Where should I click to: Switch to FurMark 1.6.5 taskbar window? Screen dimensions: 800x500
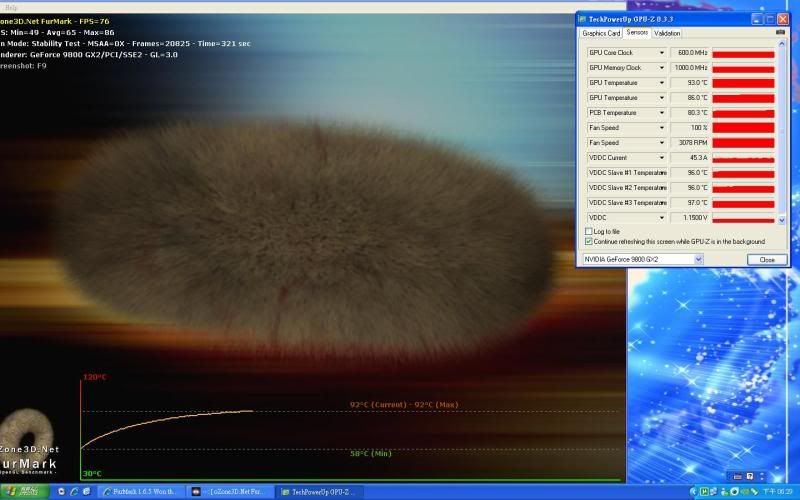pos(140,492)
